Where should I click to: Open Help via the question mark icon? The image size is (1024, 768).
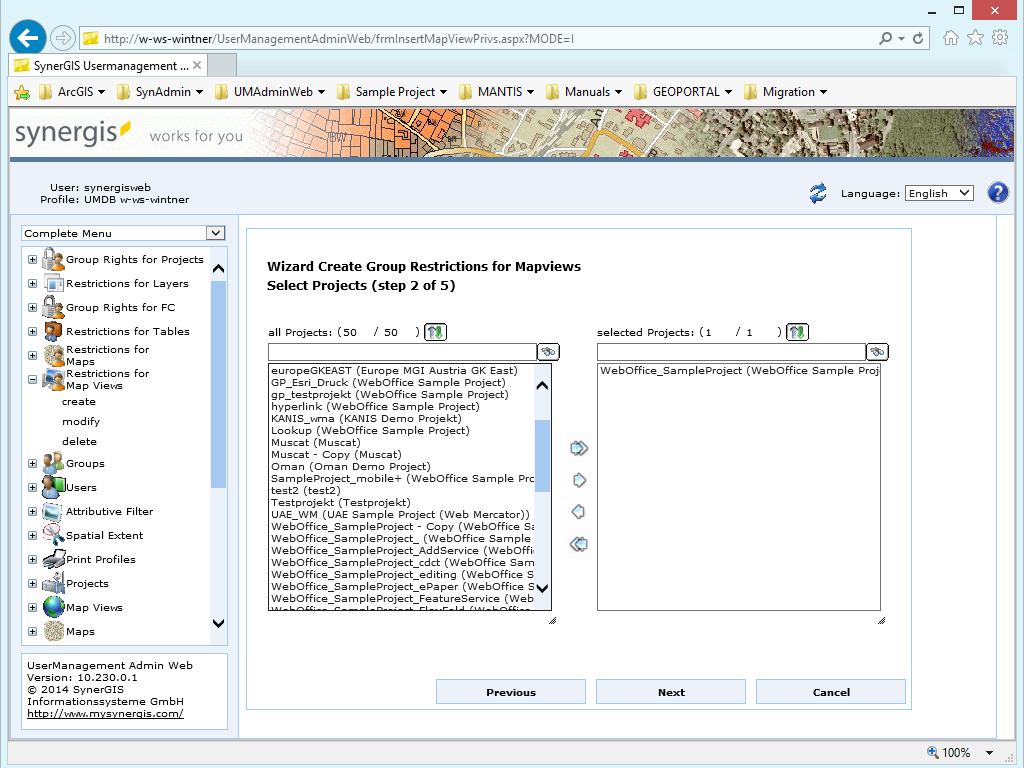[x=998, y=192]
